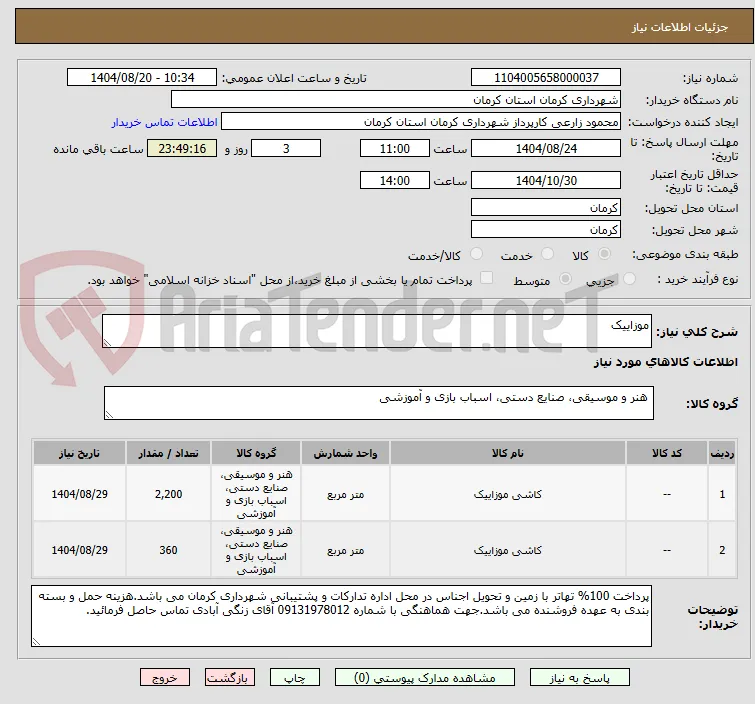This screenshot has height=704, width=755.
Task: Click the 'اطلاعات کالاهای مورد نیاز' section title
Action: click(665, 362)
